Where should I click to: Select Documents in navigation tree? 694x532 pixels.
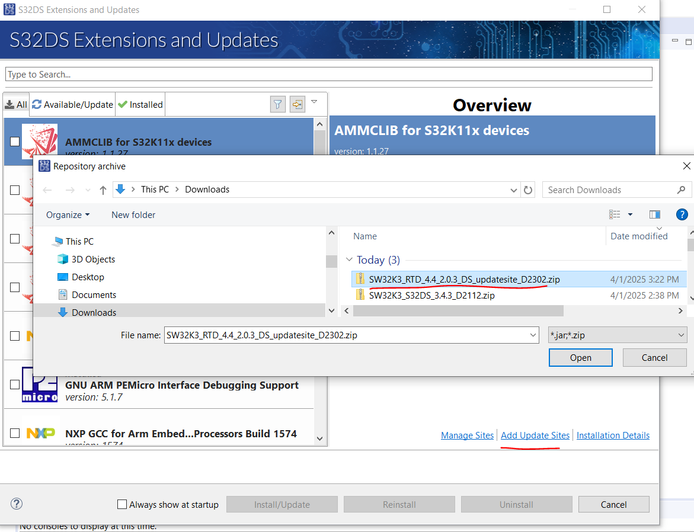pyautogui.click(x=93, y=294)
